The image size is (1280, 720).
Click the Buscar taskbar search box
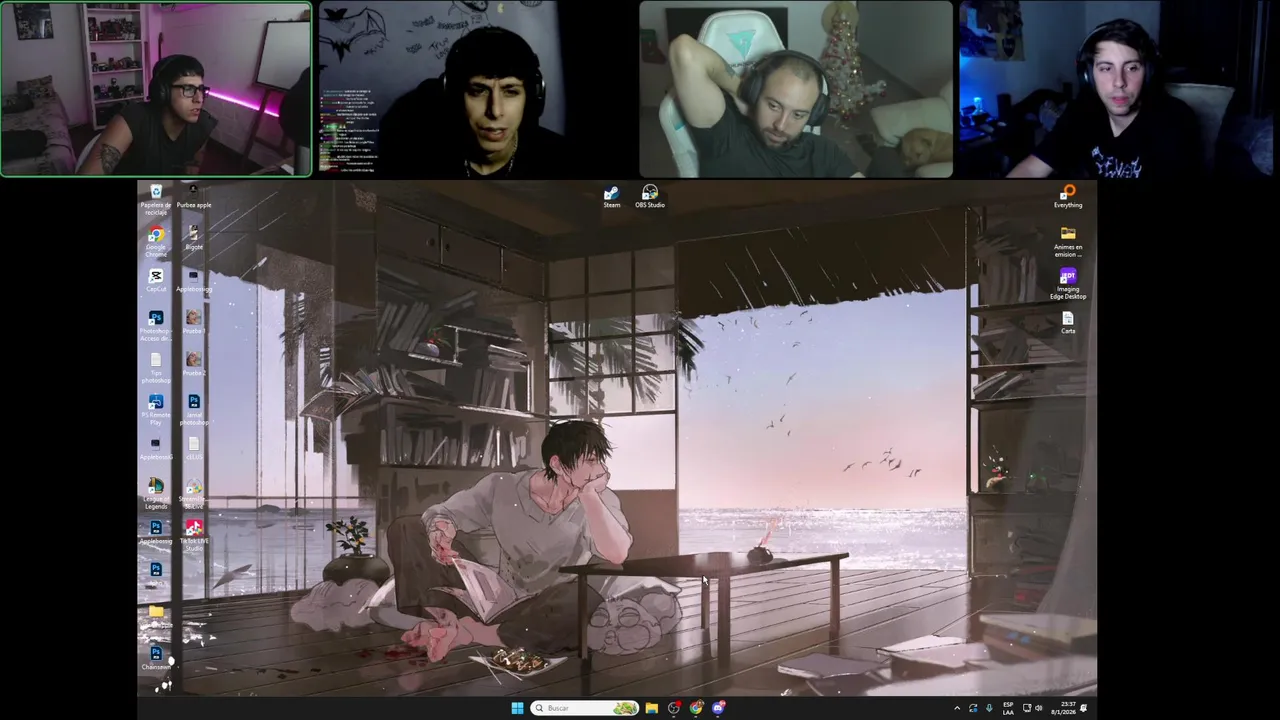point(585,708)
